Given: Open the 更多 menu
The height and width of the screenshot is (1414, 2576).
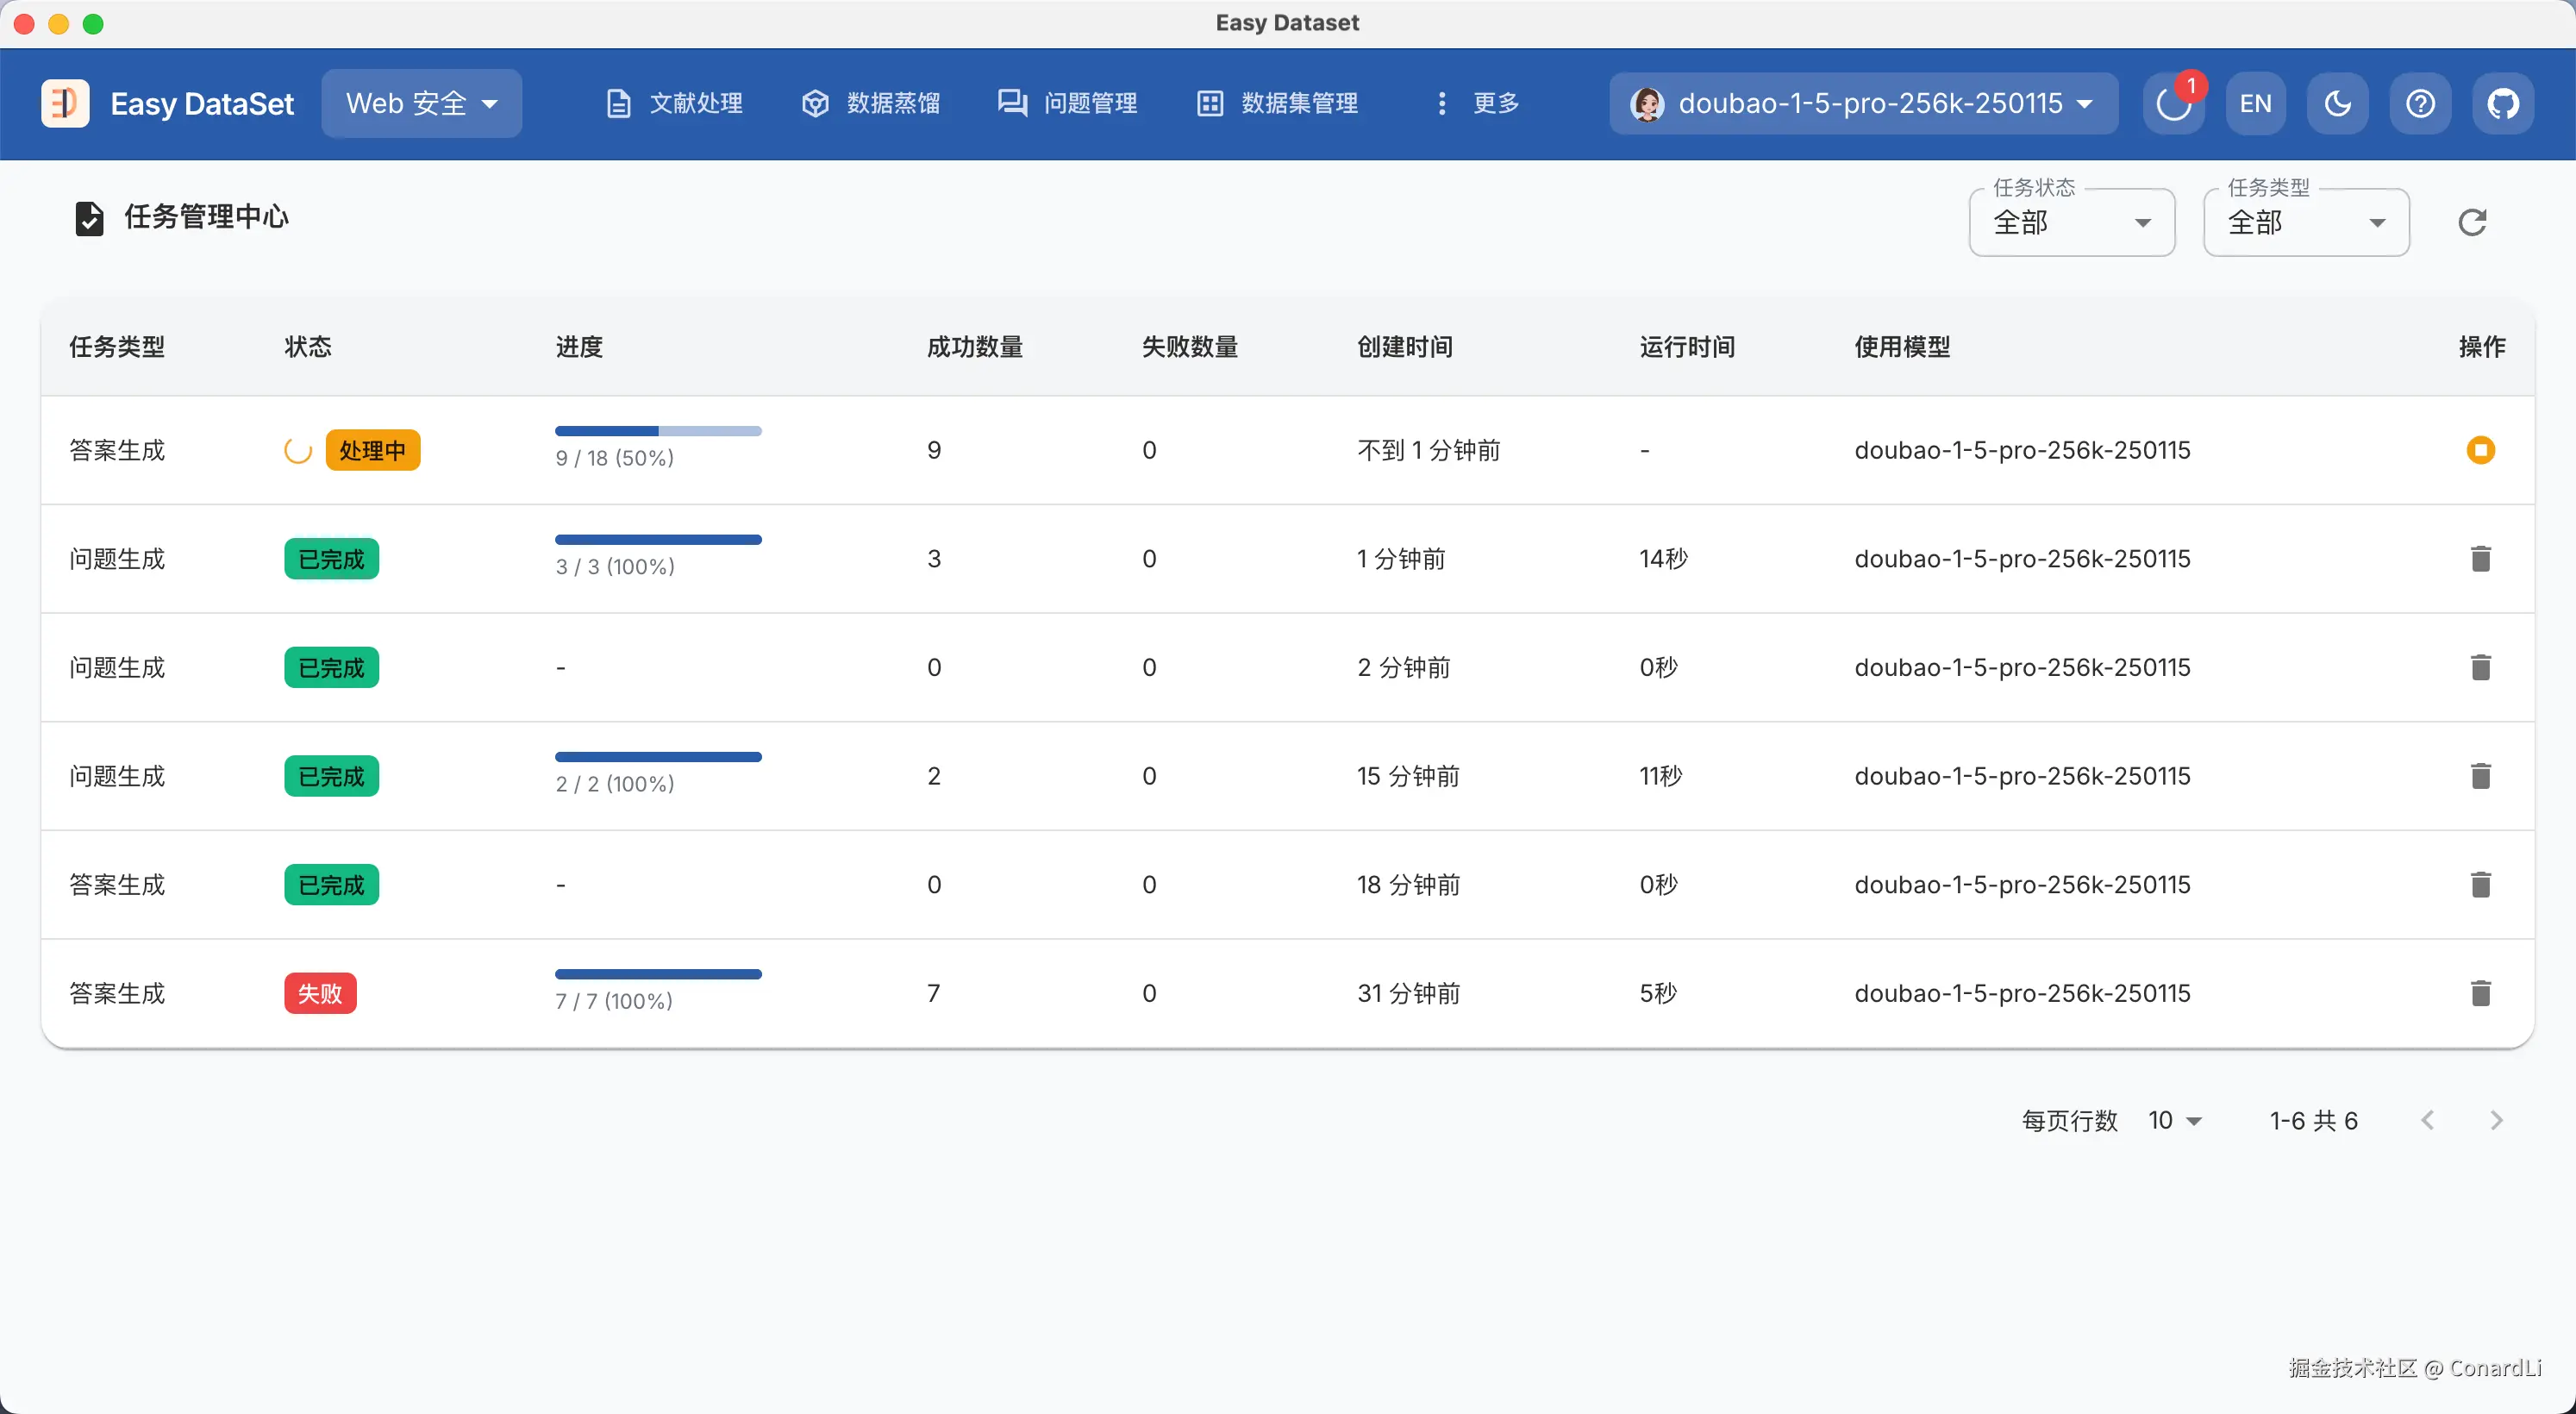Looking at the screenshot, I should click(x=1476, y=103).
